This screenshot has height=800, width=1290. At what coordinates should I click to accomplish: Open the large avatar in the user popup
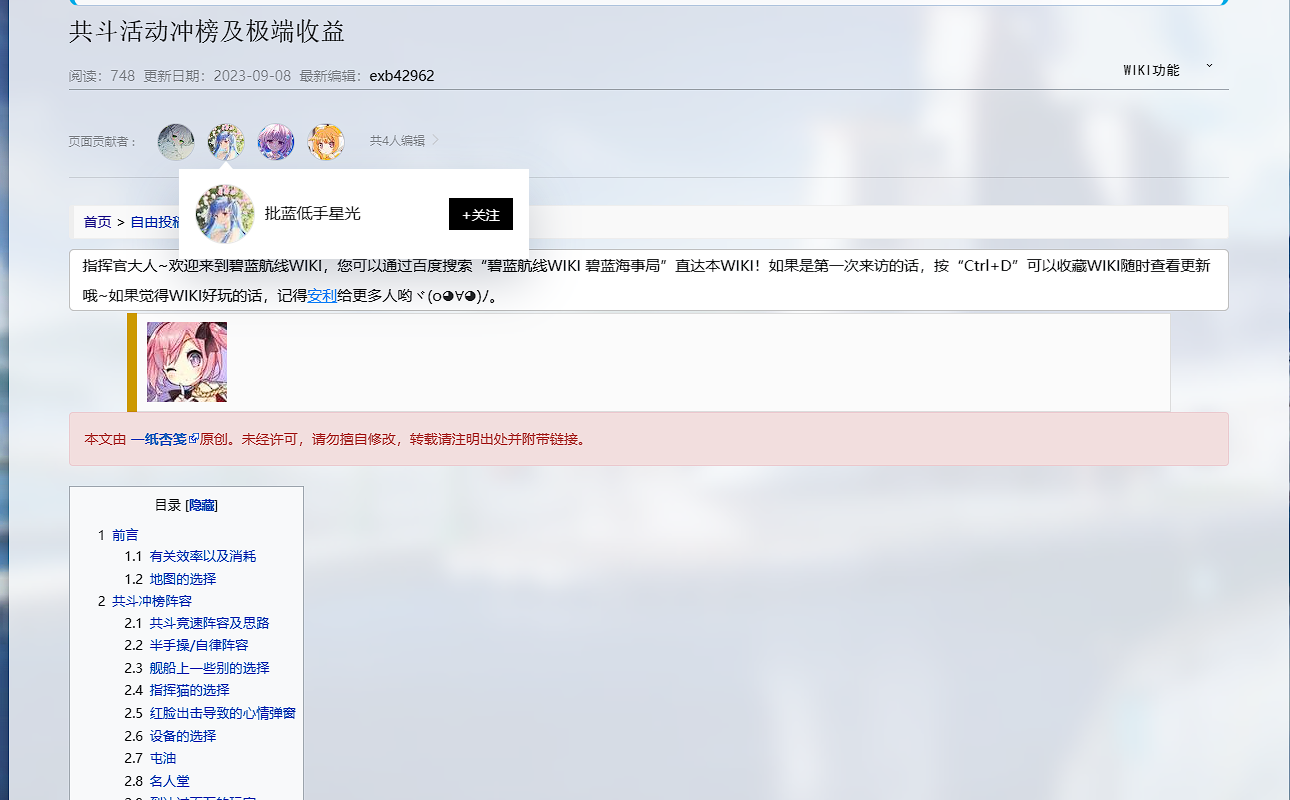tap(225, 214)
